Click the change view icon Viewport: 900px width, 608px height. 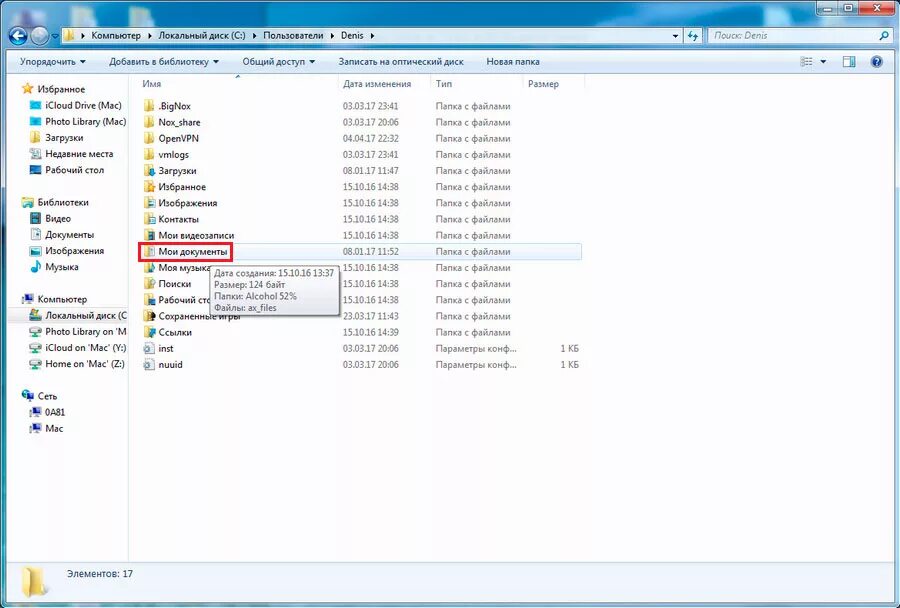click(806, 61)
